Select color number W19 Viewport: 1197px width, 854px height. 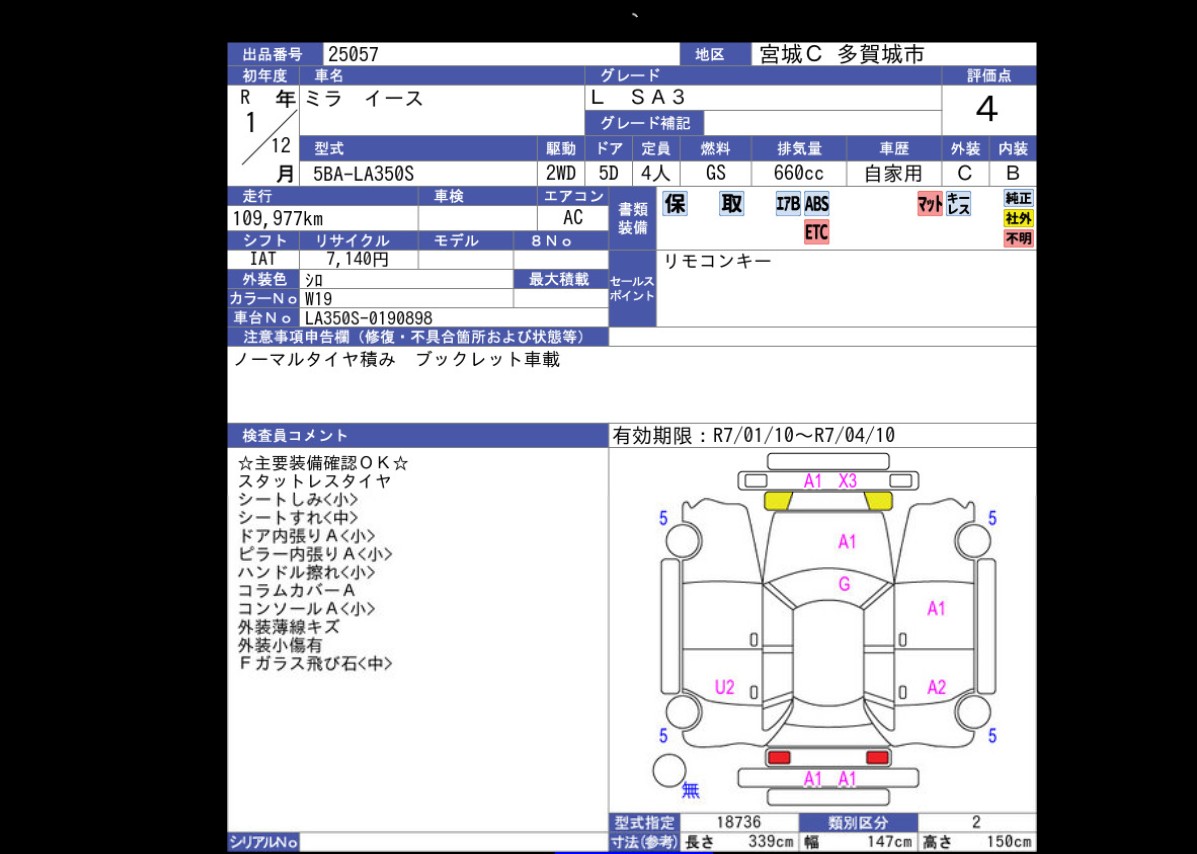(319, 298)
